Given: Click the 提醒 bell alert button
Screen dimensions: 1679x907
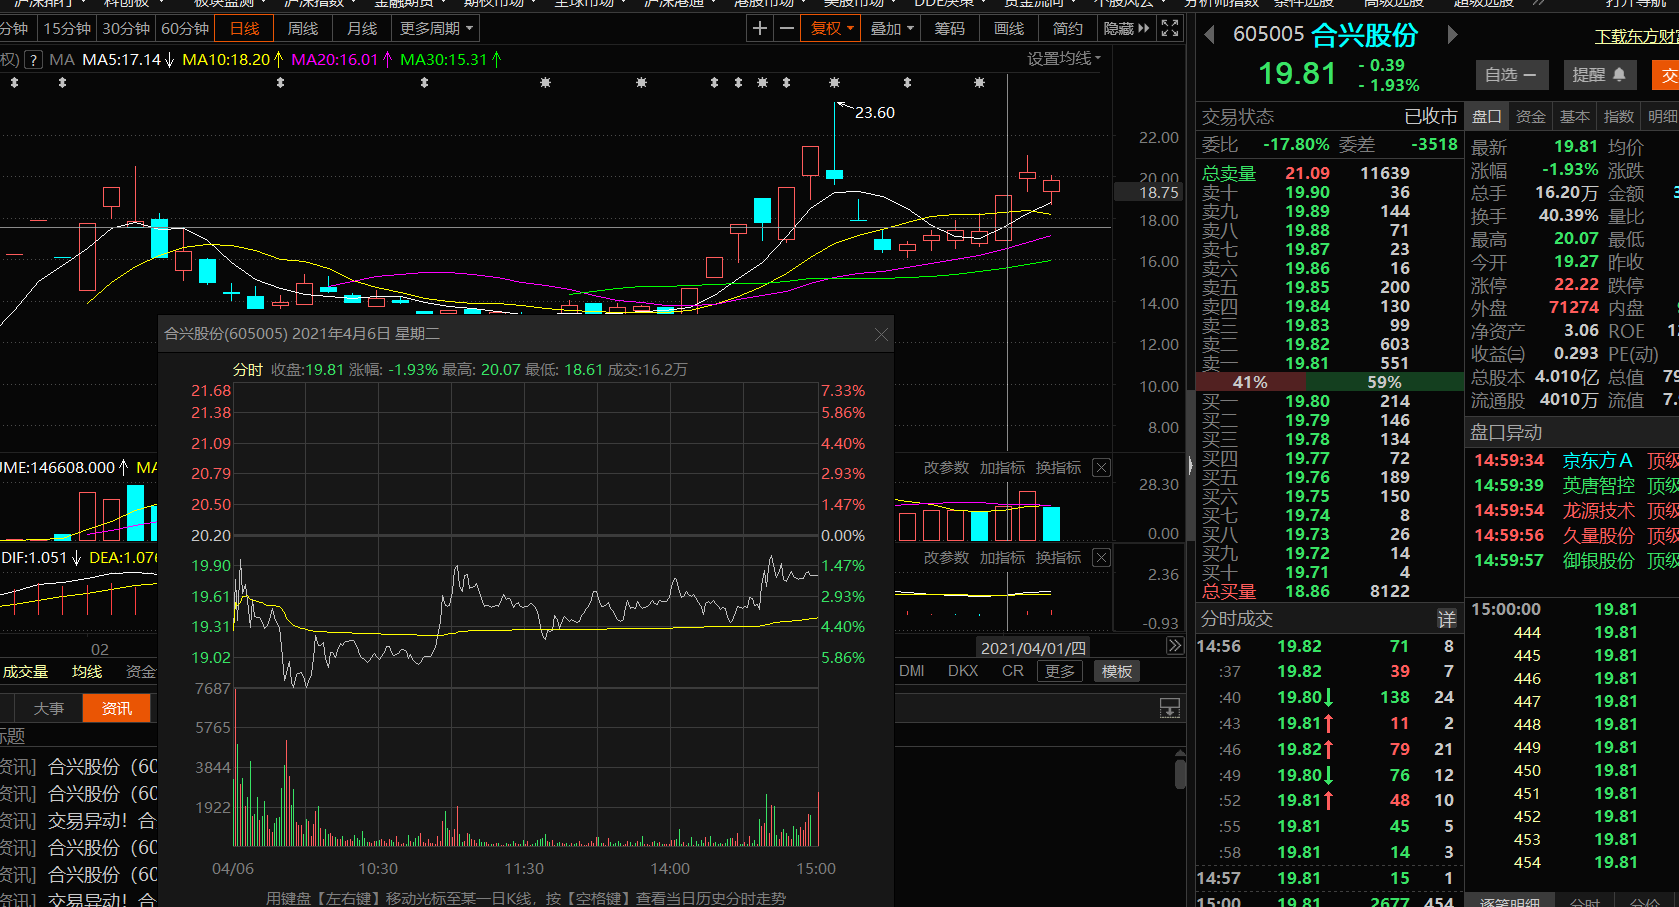Looking at the screenshot, I should (x=1599, y=75).
